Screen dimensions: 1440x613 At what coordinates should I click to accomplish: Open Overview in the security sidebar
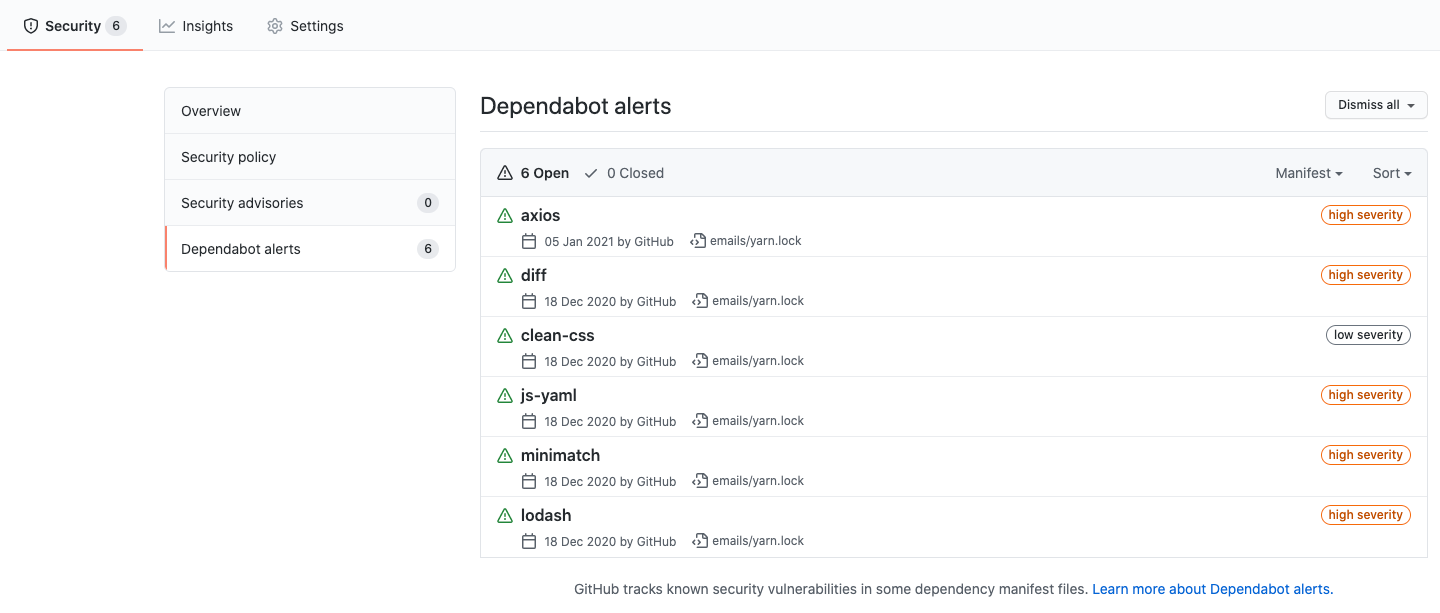(310, 111)
